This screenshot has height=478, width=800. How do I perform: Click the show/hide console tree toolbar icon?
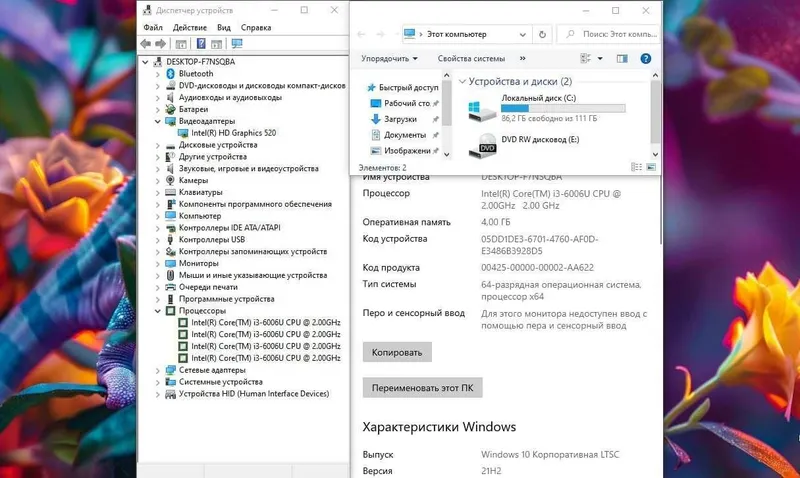181,44
